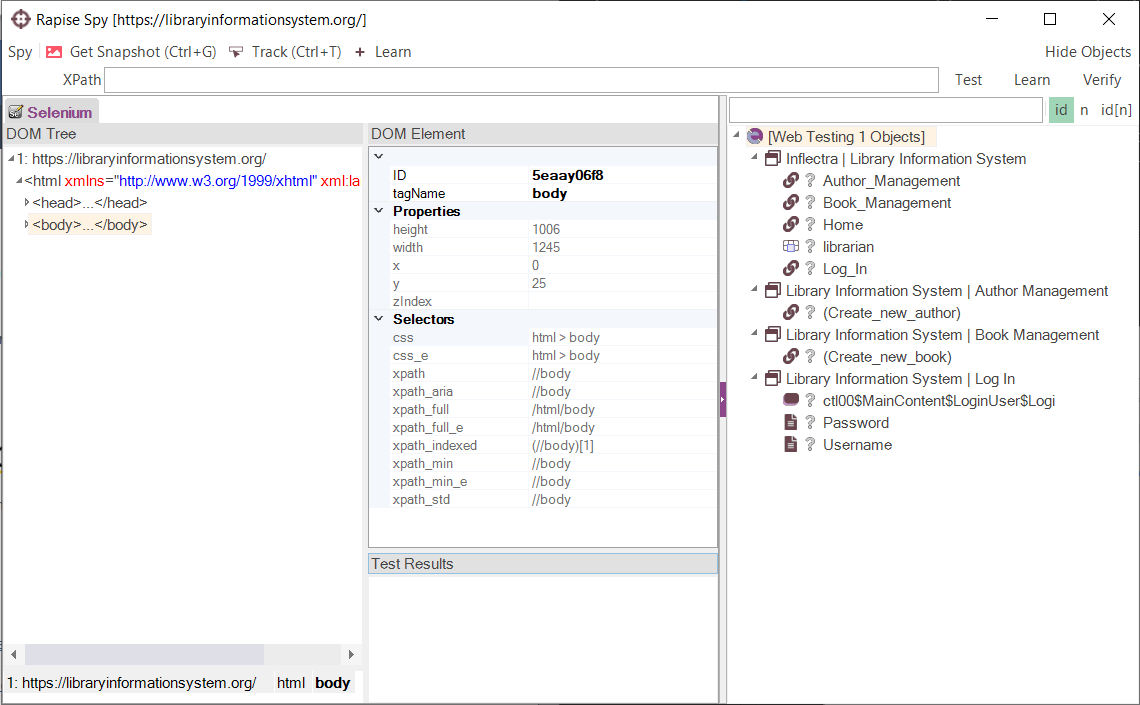Collapse the top DOM Element section chevron
1140x705 pixels.
tap(379, 156)
